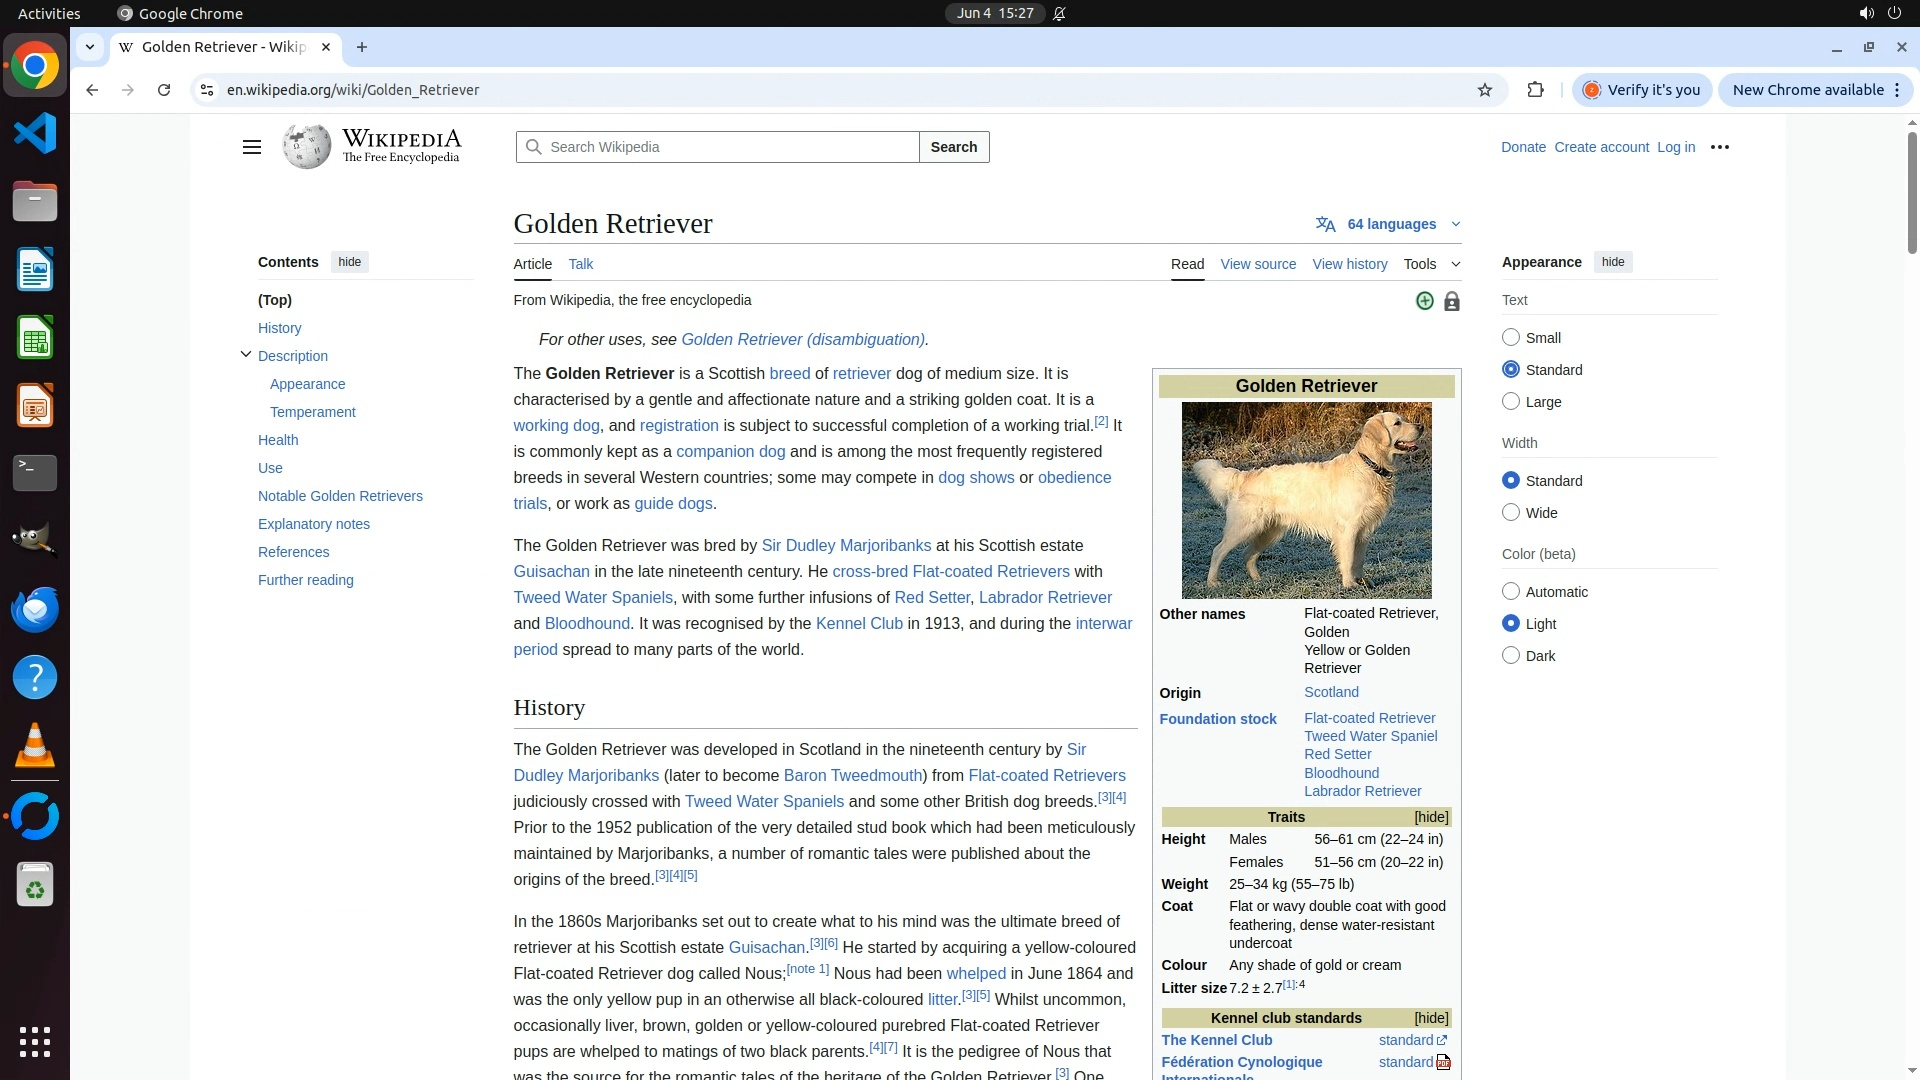This screenshot has height=1080, width=1920.
Task: Bookmark this page with the star icon
Action: (1485, 90)
